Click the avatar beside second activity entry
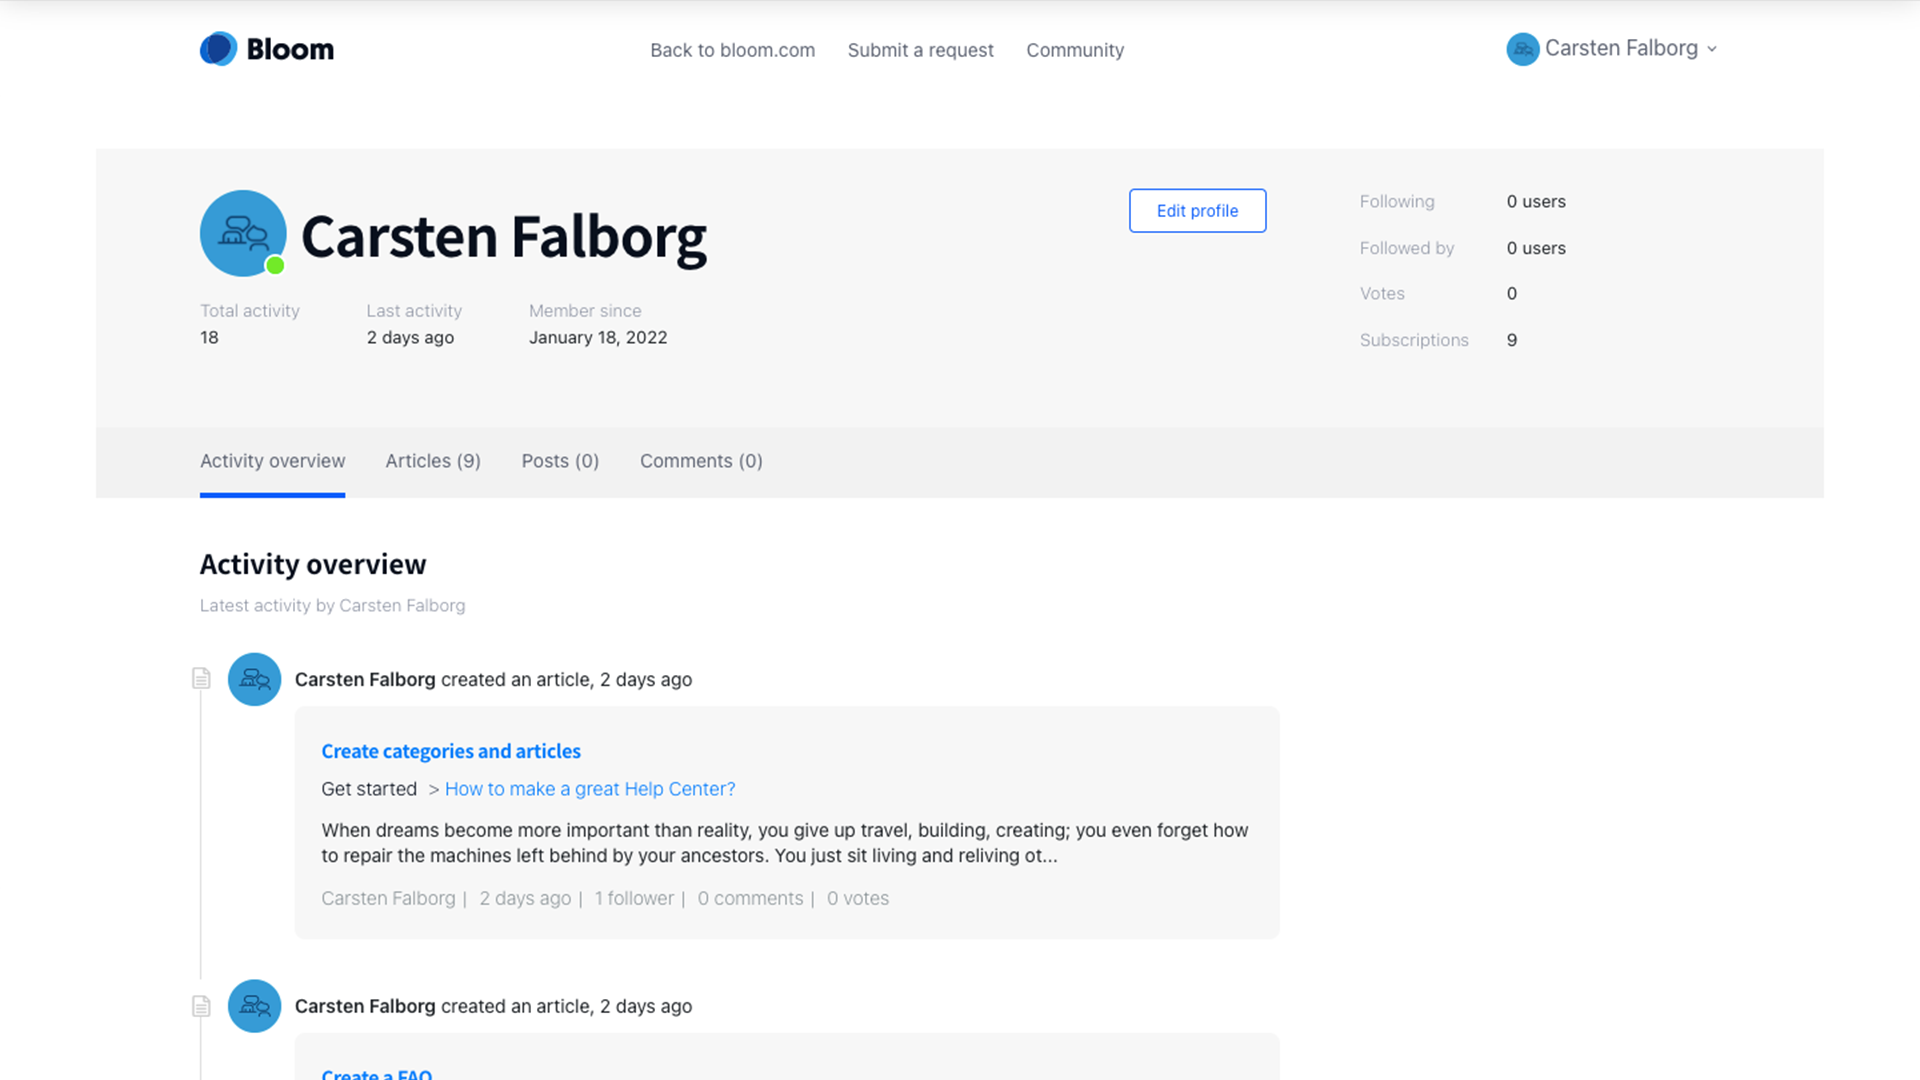 [254, 1006]
